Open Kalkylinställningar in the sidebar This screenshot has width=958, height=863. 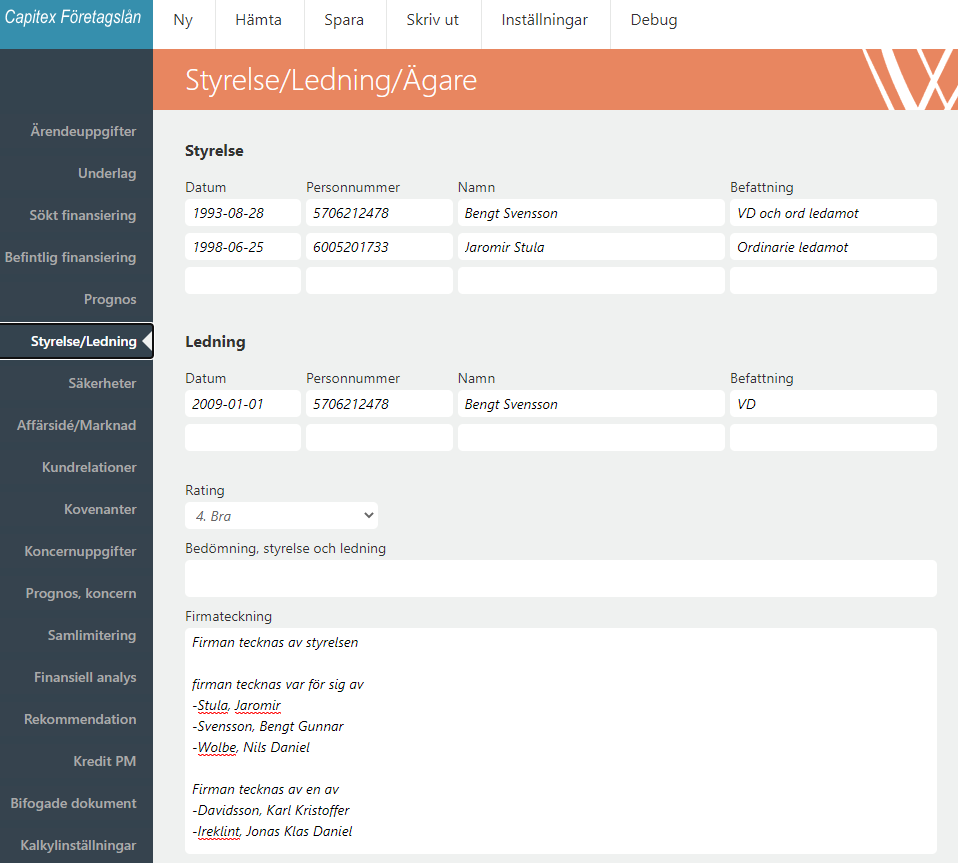[x=78, y=846]
